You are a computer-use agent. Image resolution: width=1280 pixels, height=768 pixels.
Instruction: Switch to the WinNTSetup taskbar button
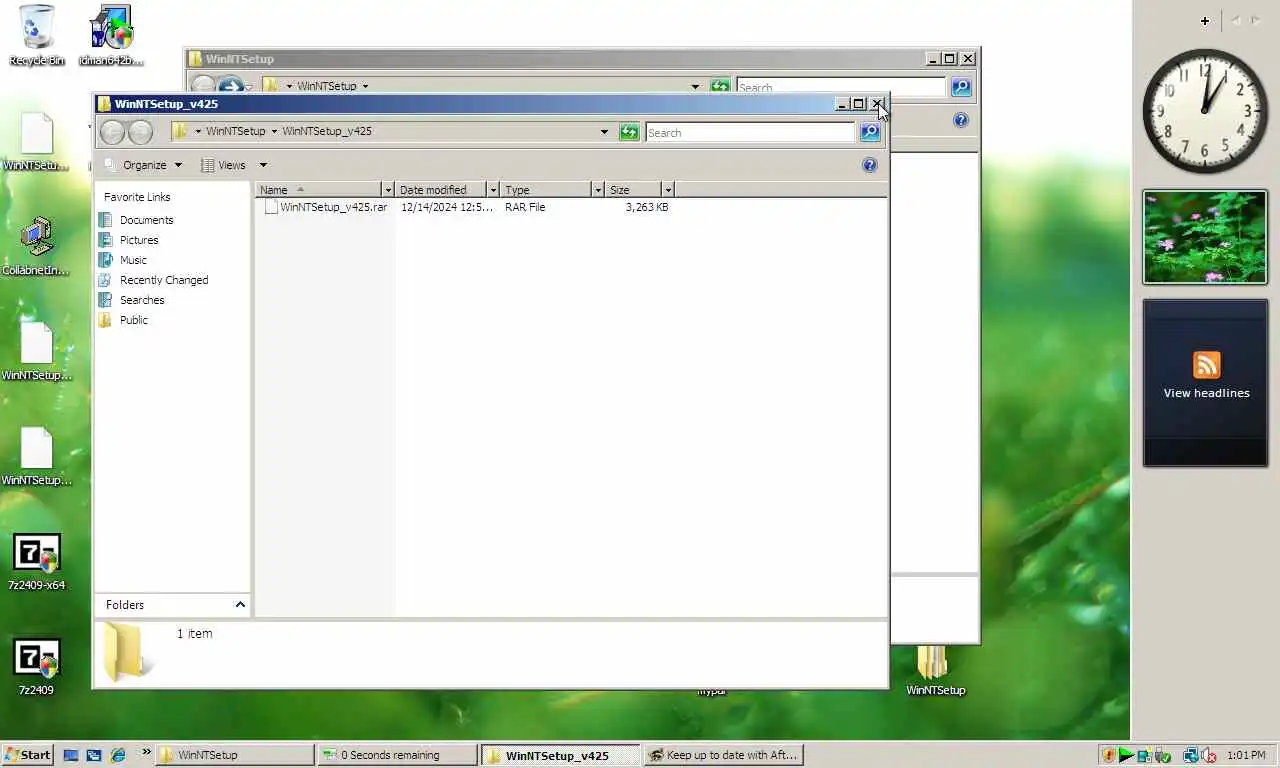coord(235,755)
